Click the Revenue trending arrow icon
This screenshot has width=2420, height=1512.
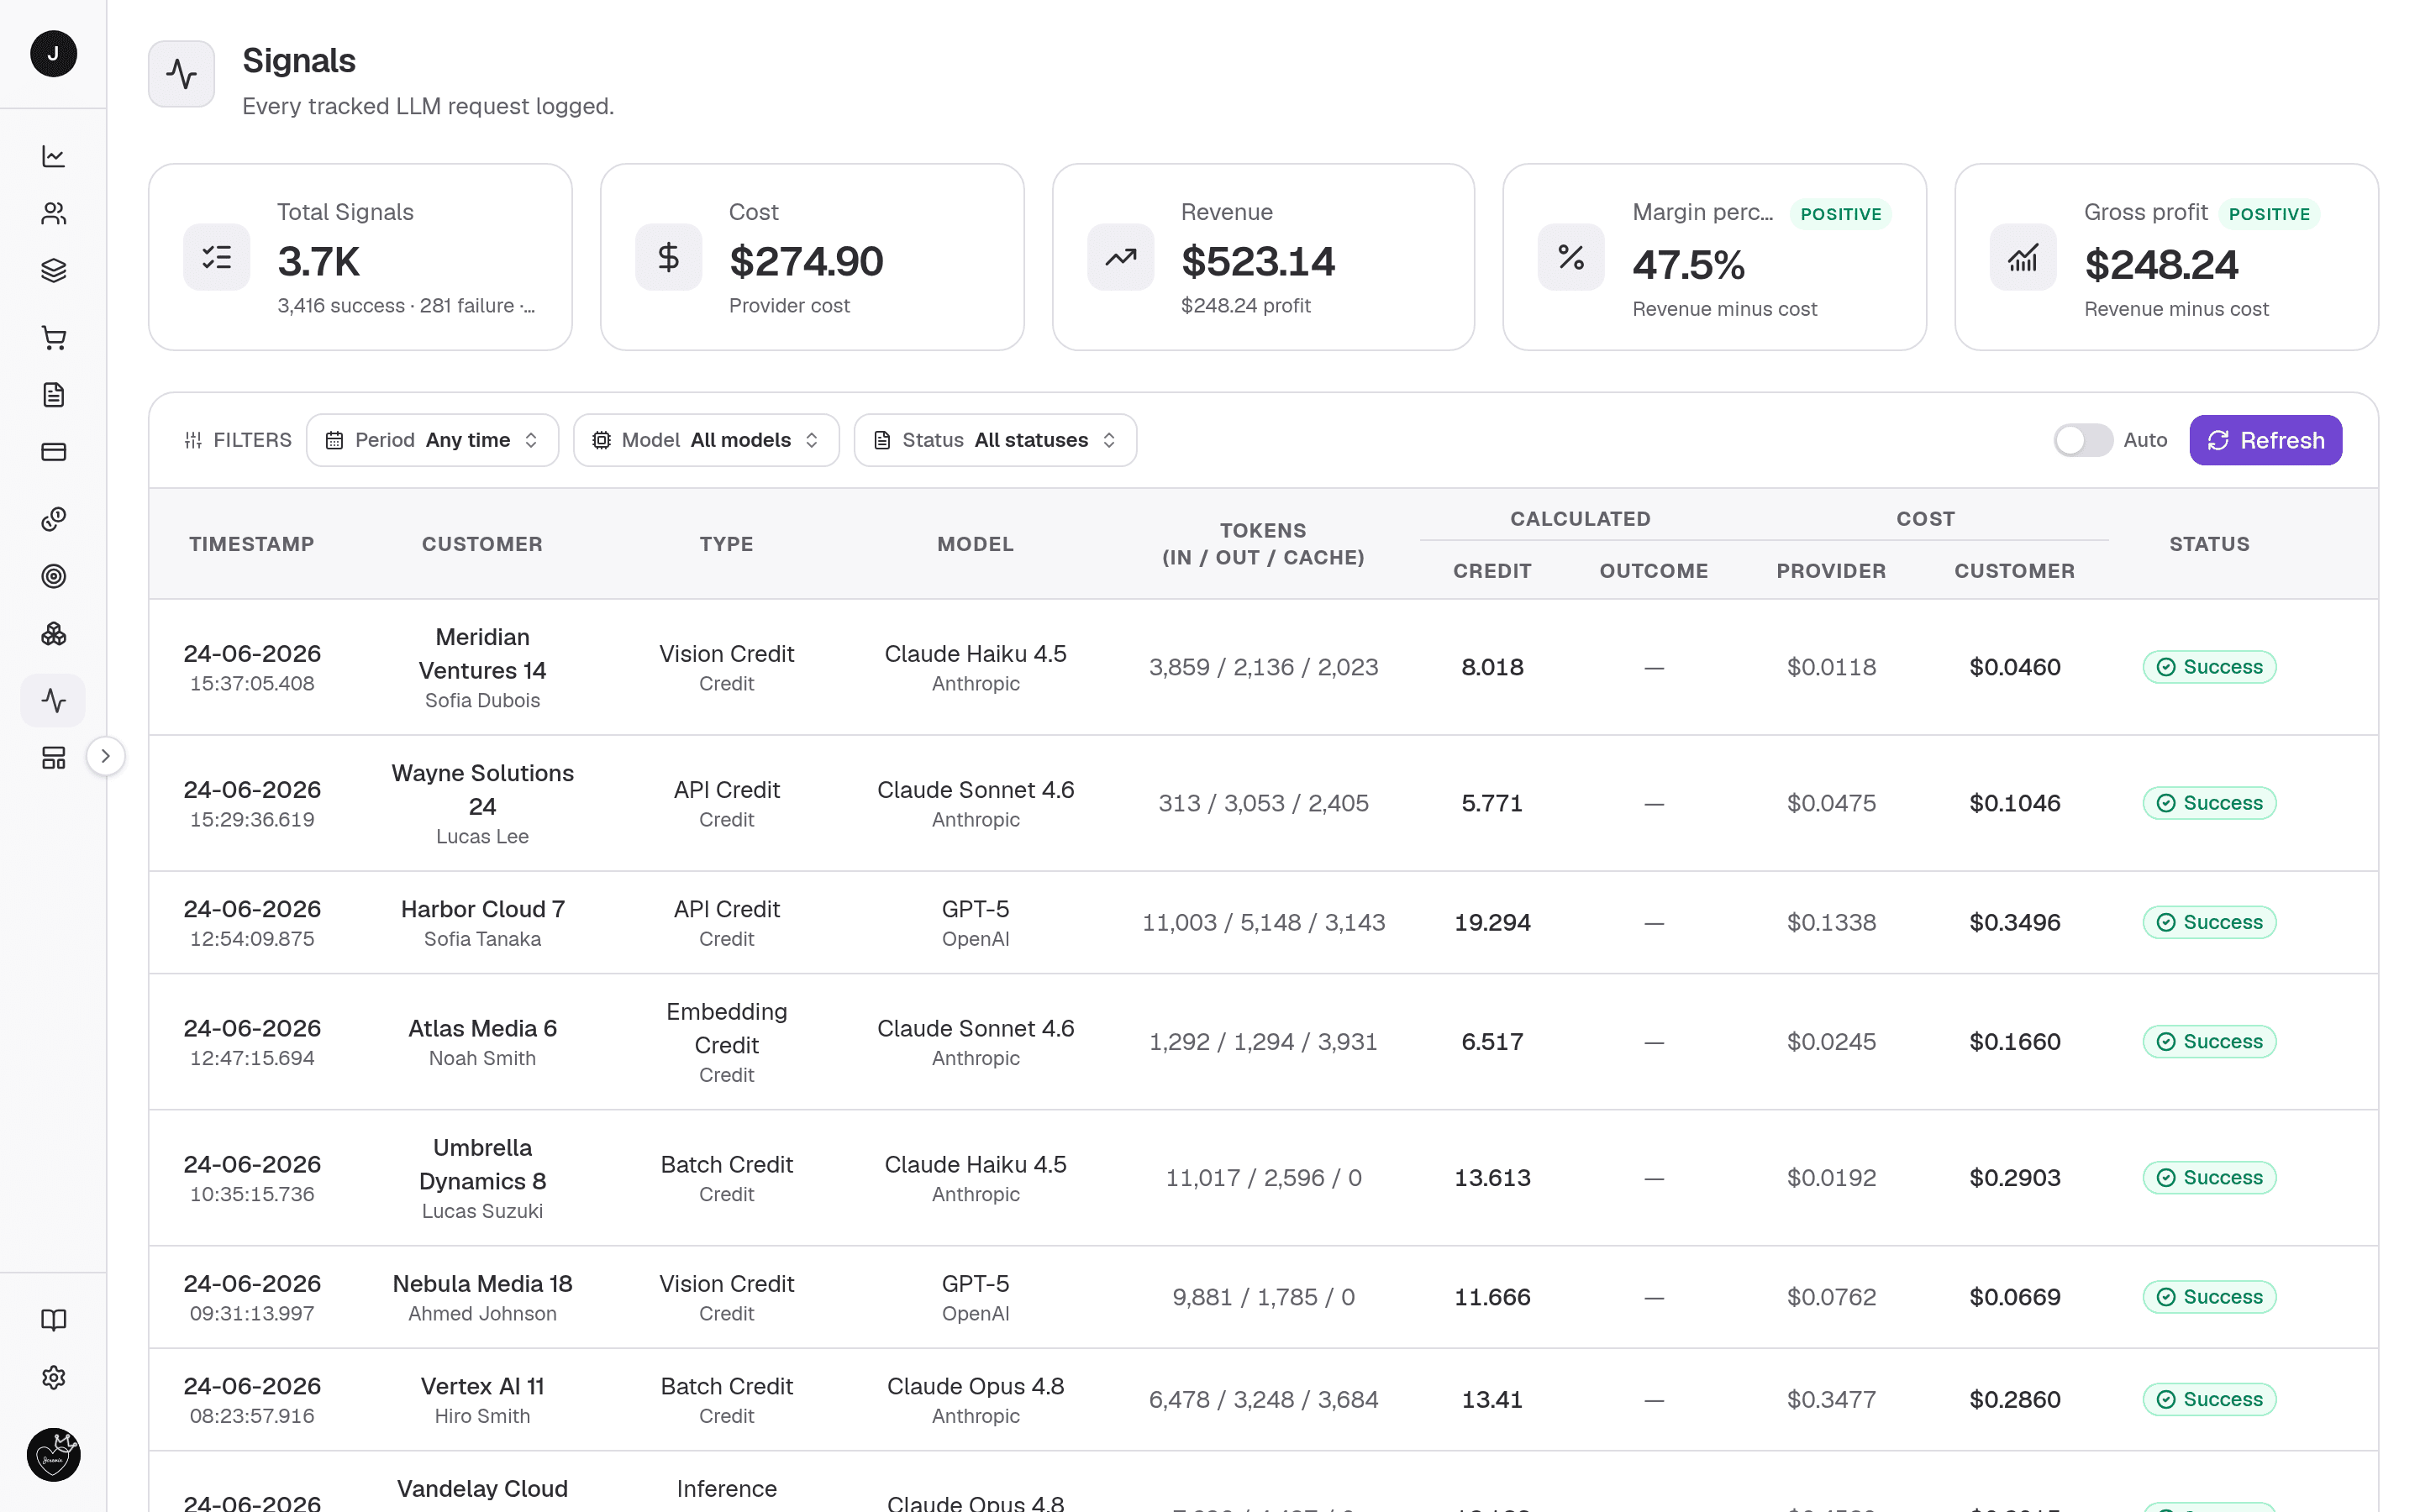point(1120,257)
